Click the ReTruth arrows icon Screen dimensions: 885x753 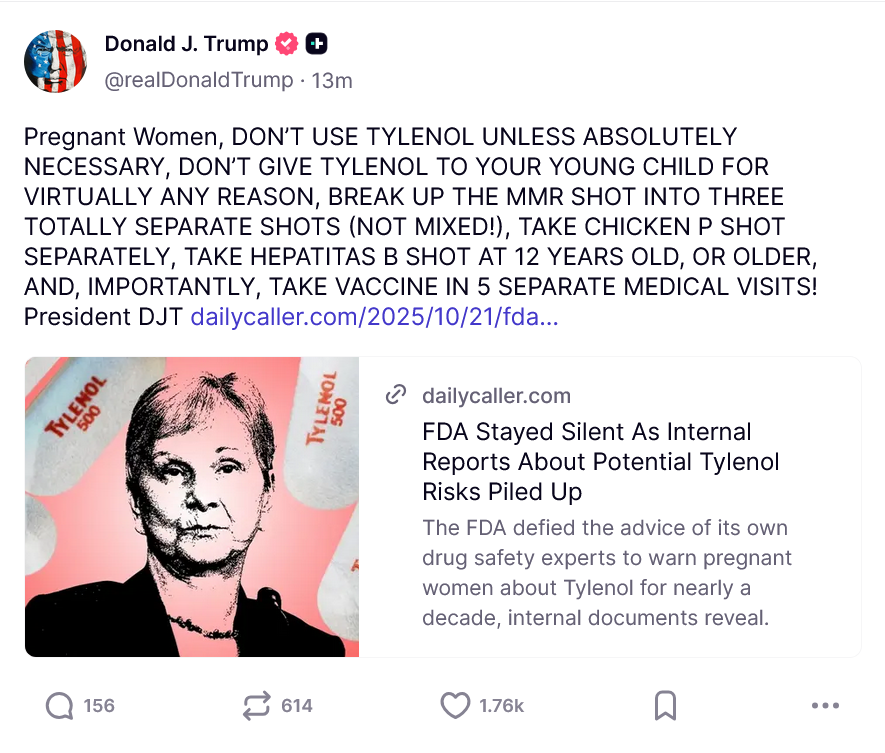pyautogui.click(x=257, y=706)
